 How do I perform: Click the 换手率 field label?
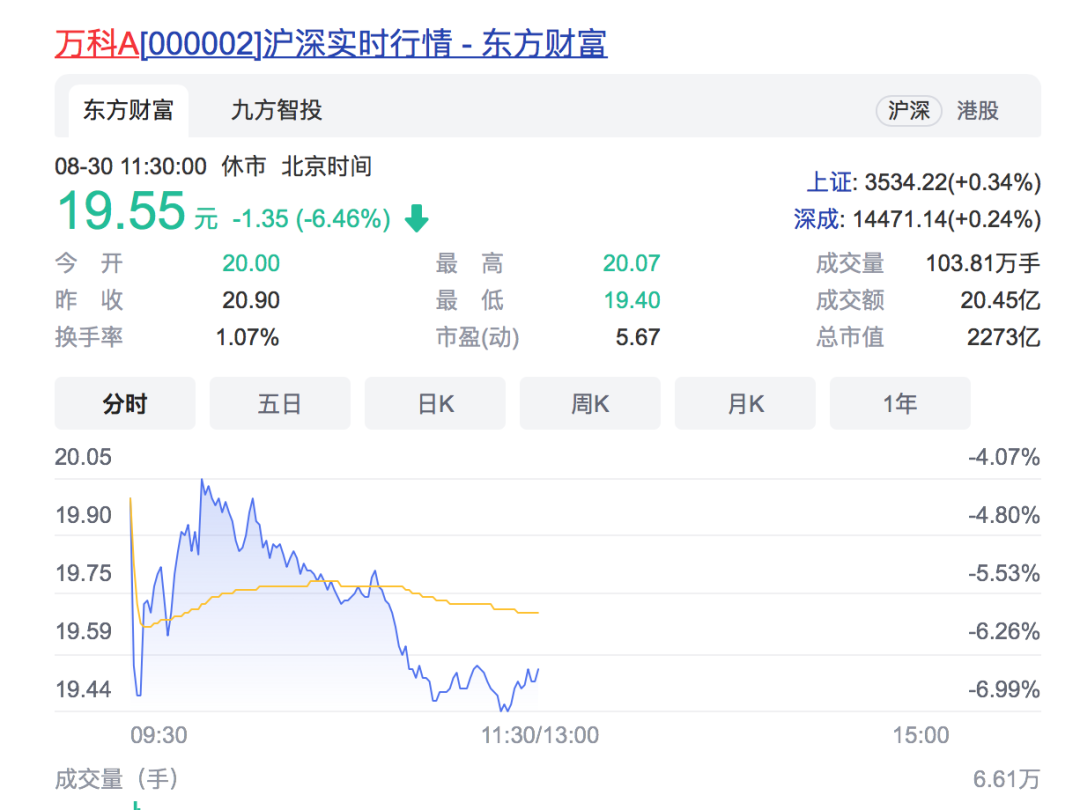pyautogui.click(x=89, y=338)
